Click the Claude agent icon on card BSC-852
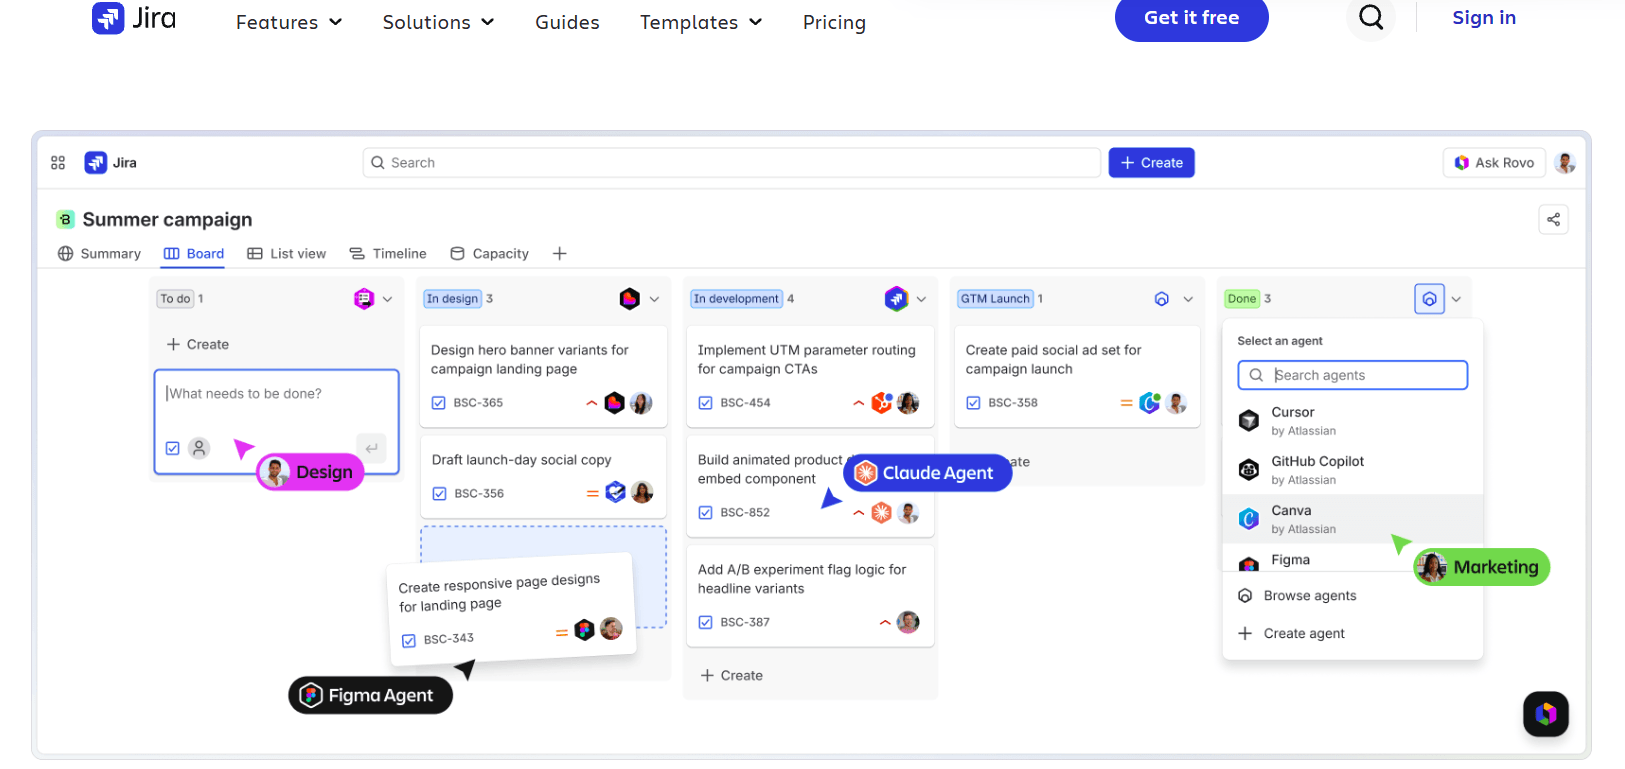Viewport: 1625px width, 769px height. [881, 513]
